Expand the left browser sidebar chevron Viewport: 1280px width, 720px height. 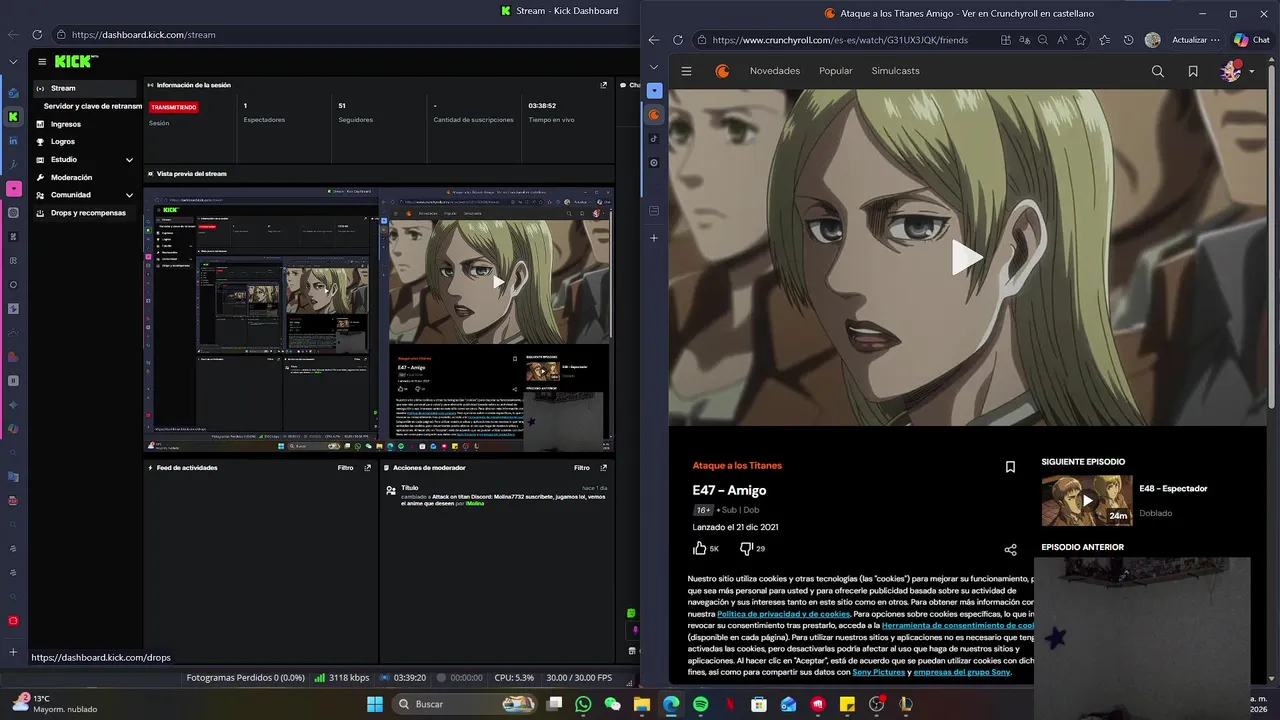pos(13,62)
